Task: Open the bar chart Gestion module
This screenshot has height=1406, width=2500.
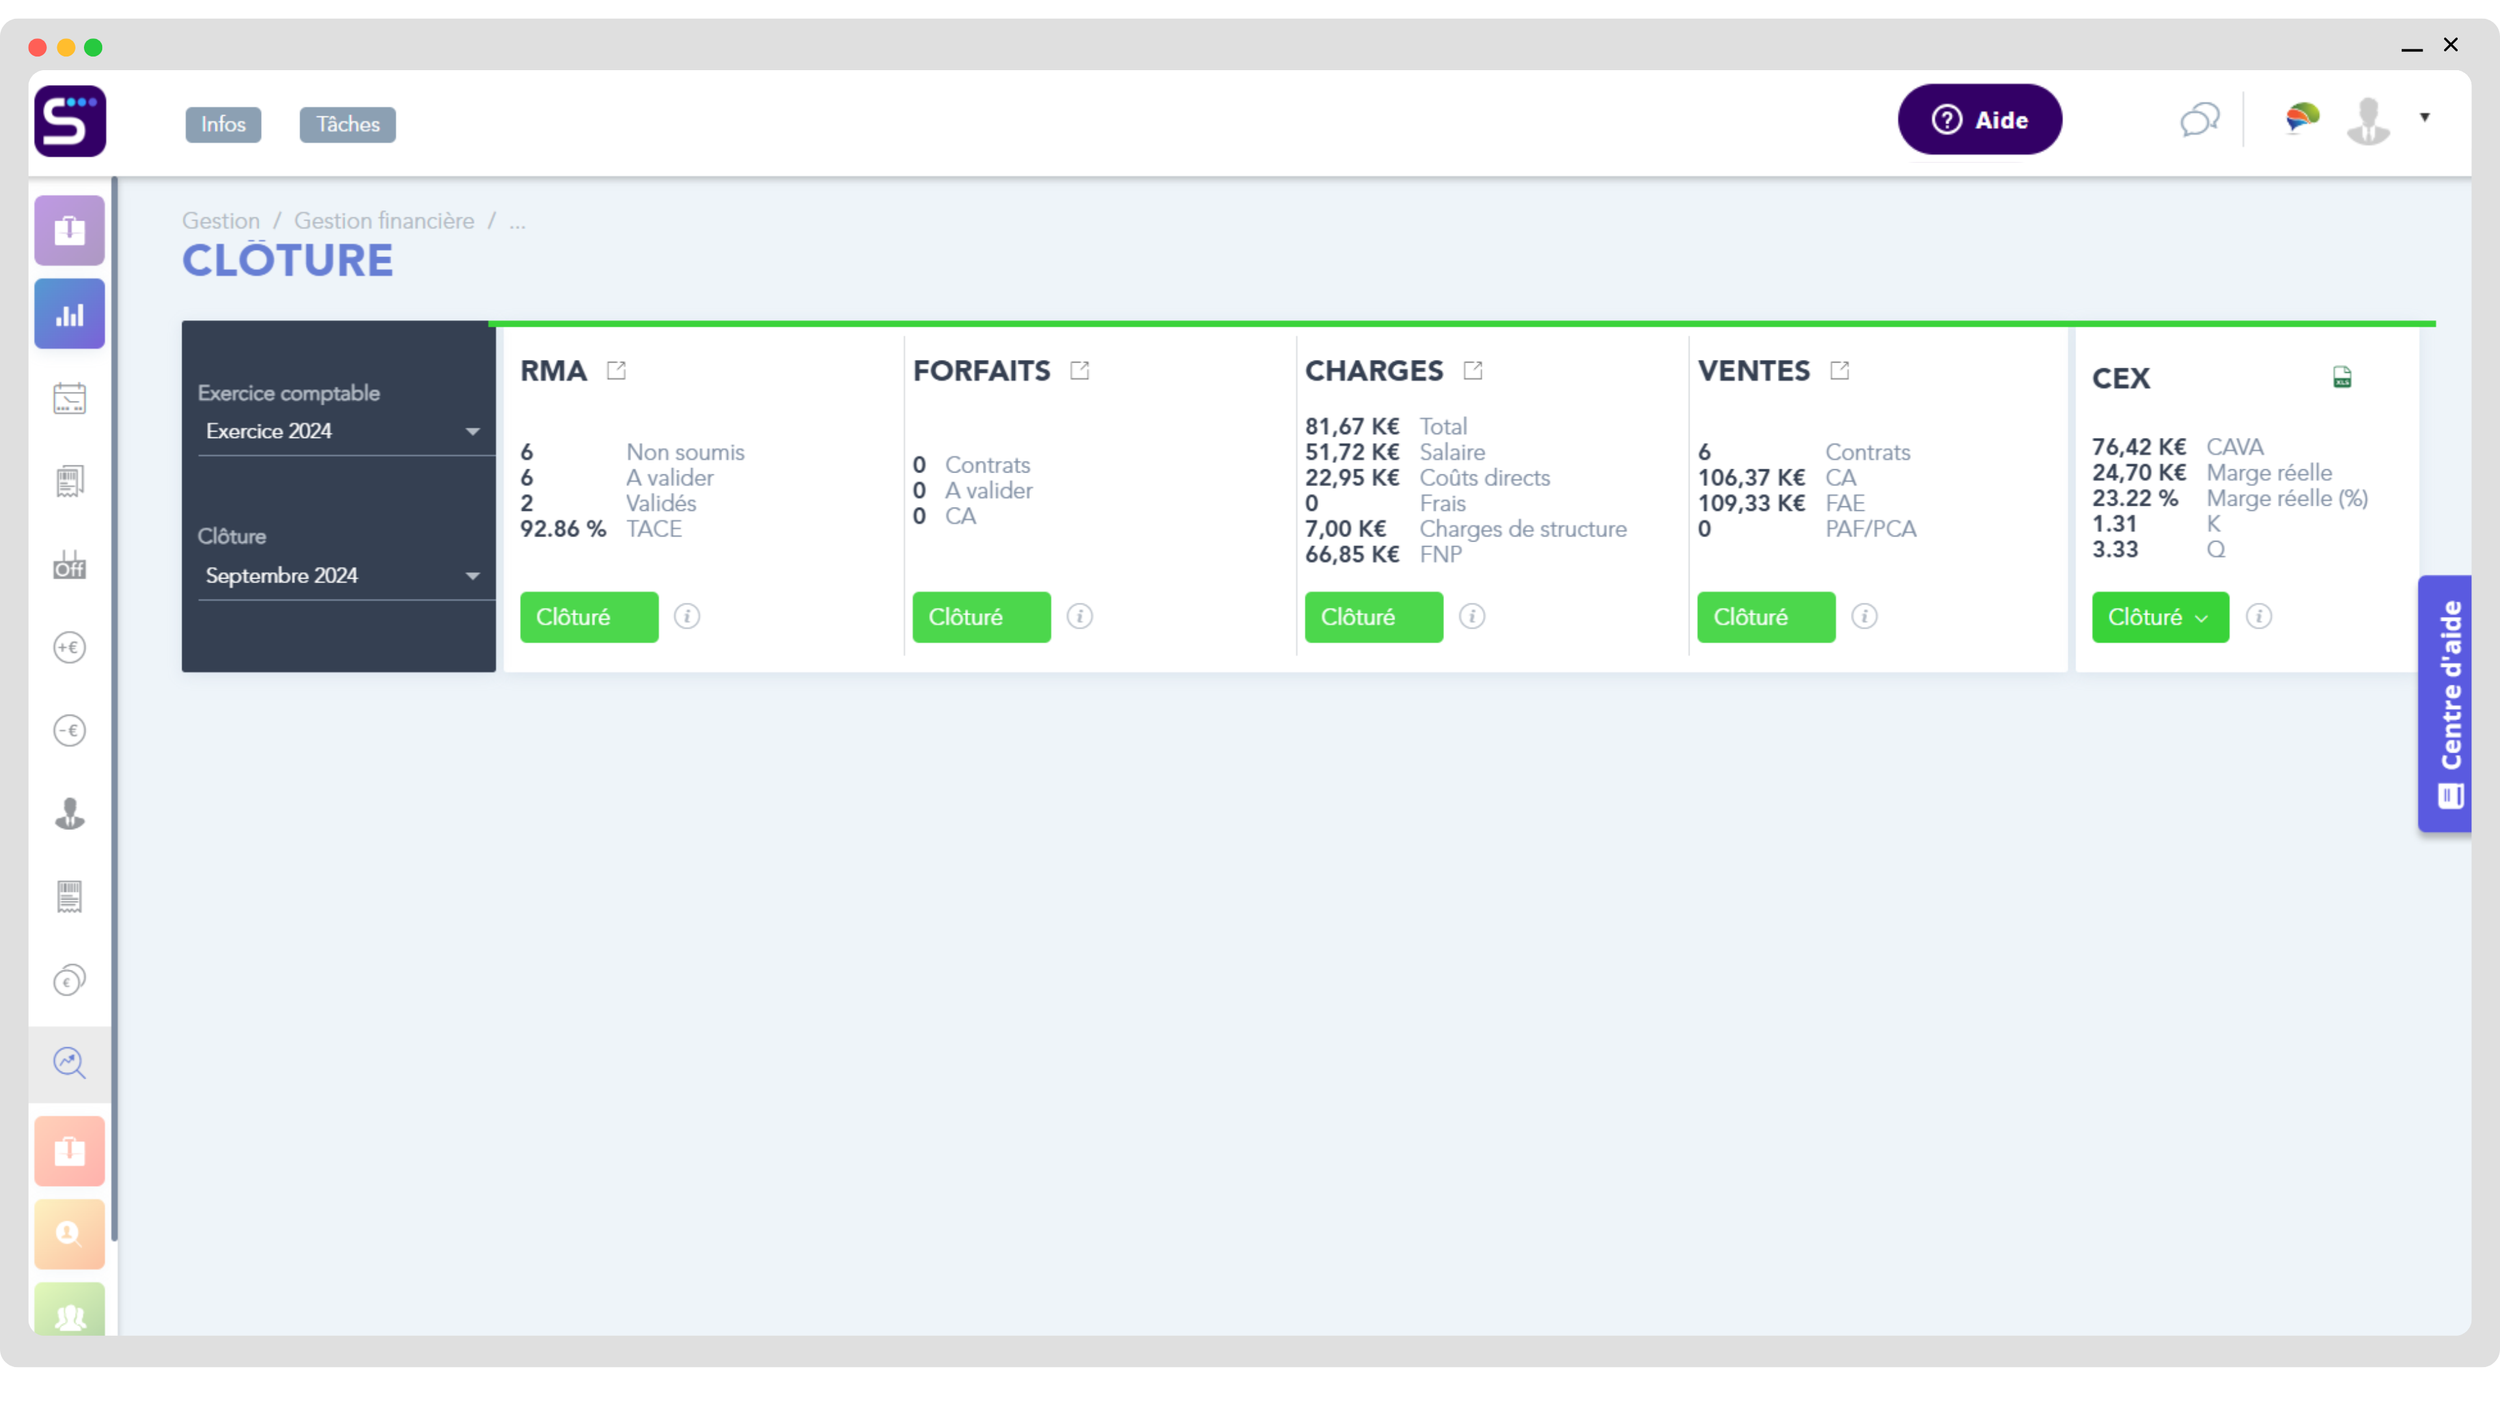Action: pos(69,314)
